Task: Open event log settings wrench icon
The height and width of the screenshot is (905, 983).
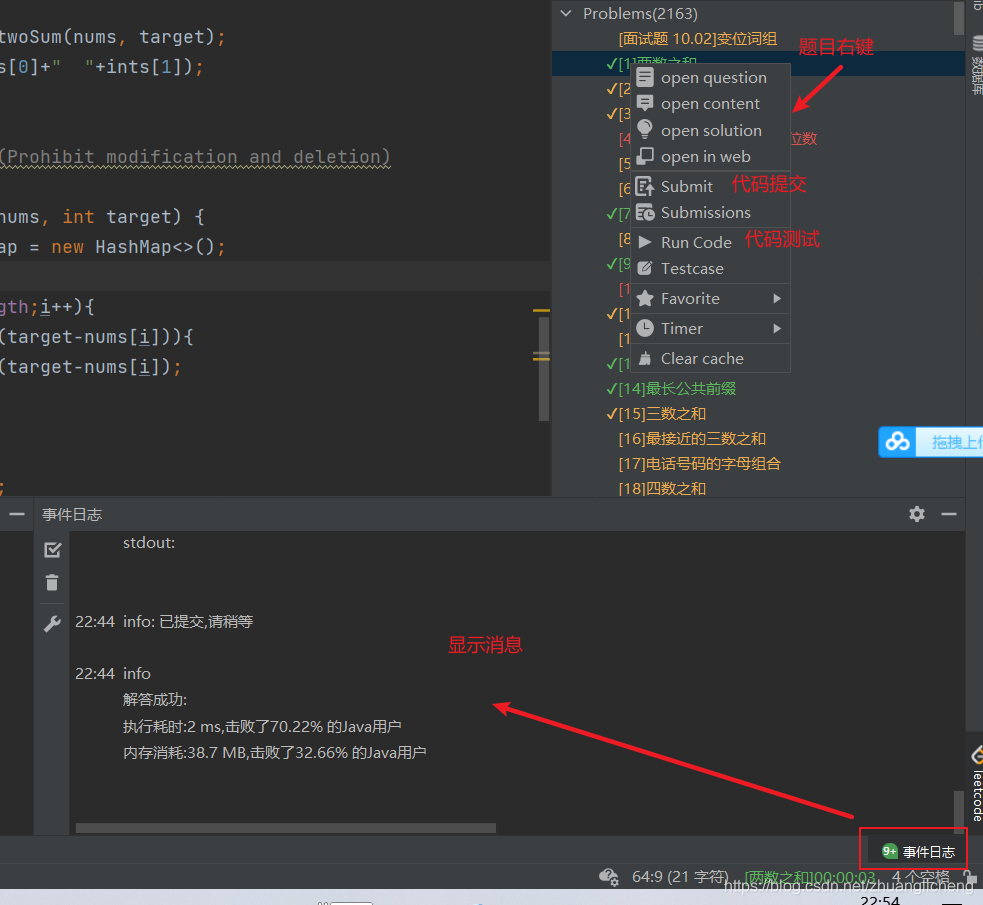Action: (52, 624)
